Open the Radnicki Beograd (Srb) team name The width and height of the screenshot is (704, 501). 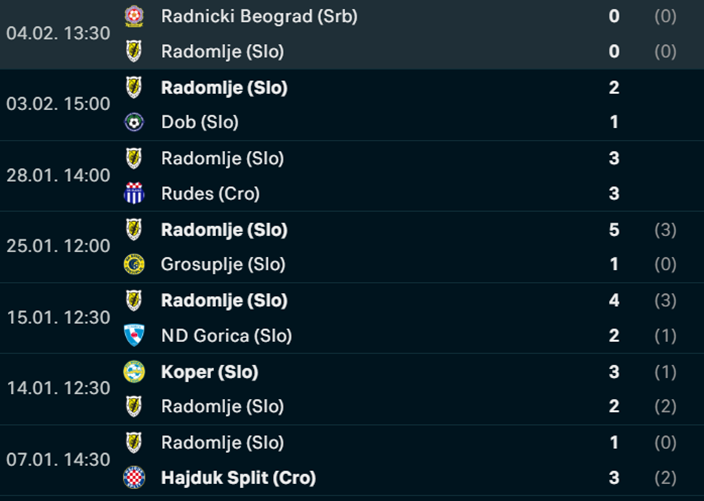coord(260,17)
